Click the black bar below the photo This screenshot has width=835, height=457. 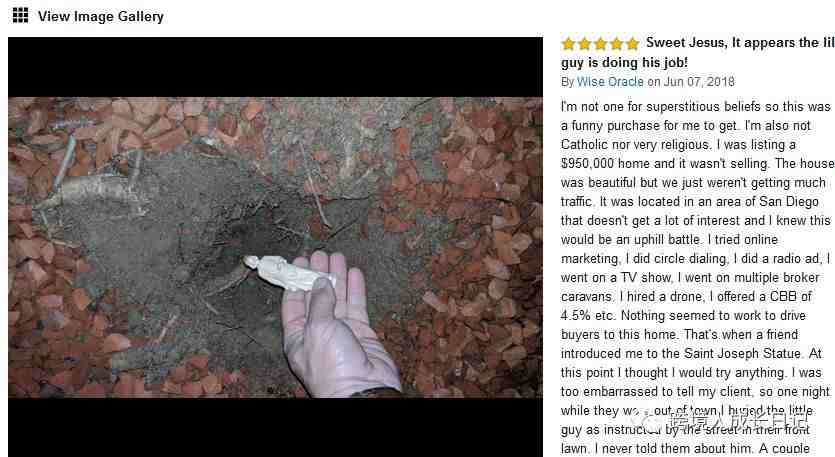click(275, 427)
